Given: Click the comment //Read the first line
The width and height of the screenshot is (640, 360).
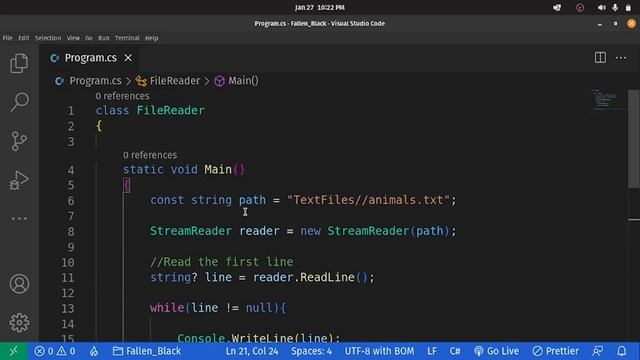Looking at the screenshot, I should click(x=222, y=262).
